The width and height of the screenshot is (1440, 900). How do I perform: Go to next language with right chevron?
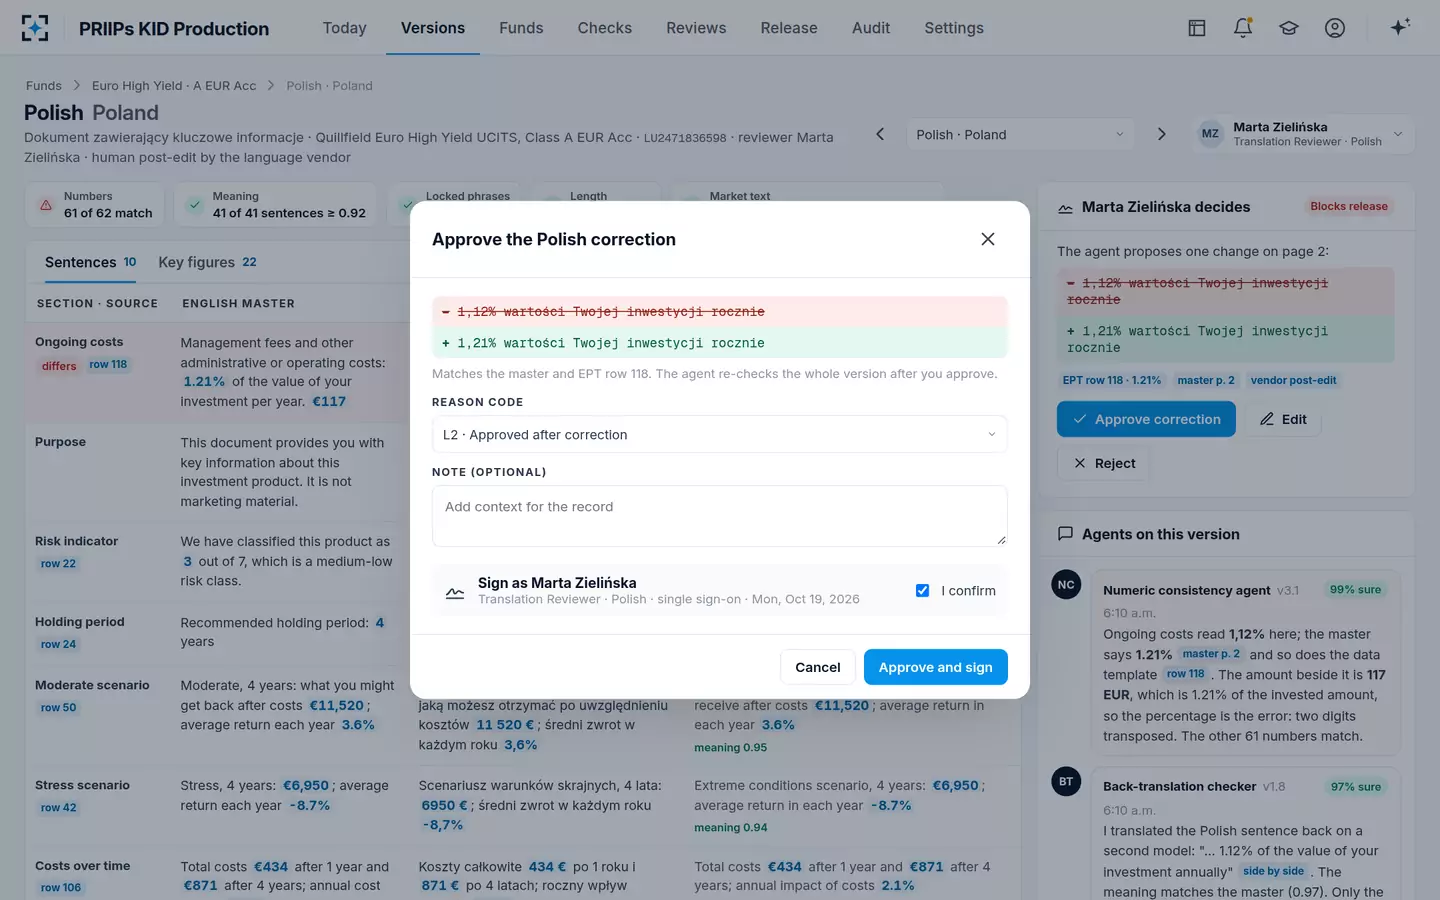click(x=1161, y=134)
